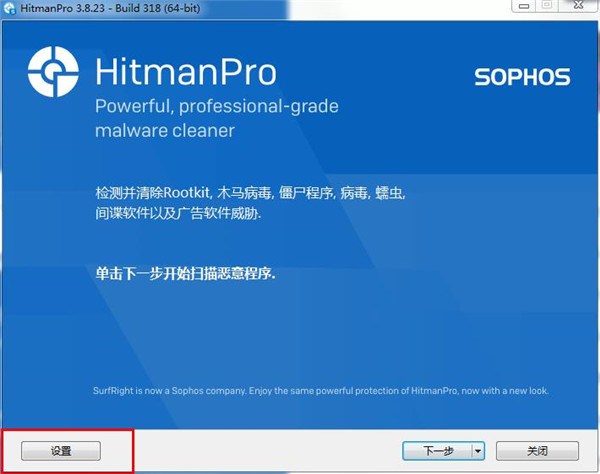Expand the 下一步 dropdown arrow
Screen dimensions: 600x474
(x=478, y=451)
